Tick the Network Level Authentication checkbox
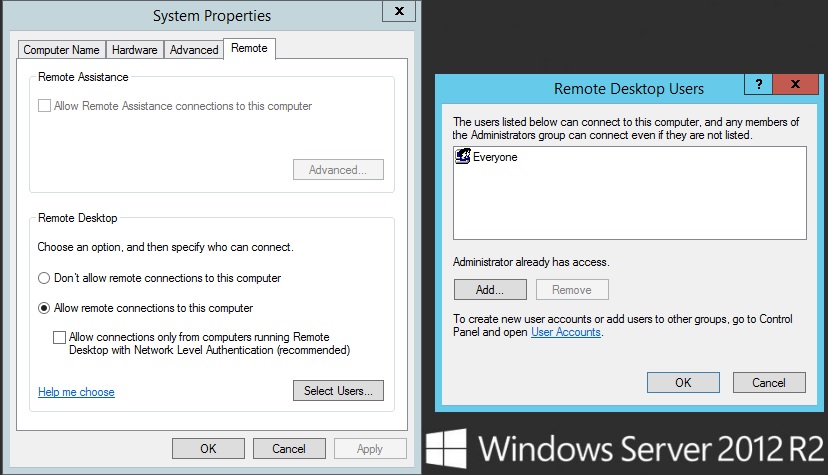 pos(60,337)
